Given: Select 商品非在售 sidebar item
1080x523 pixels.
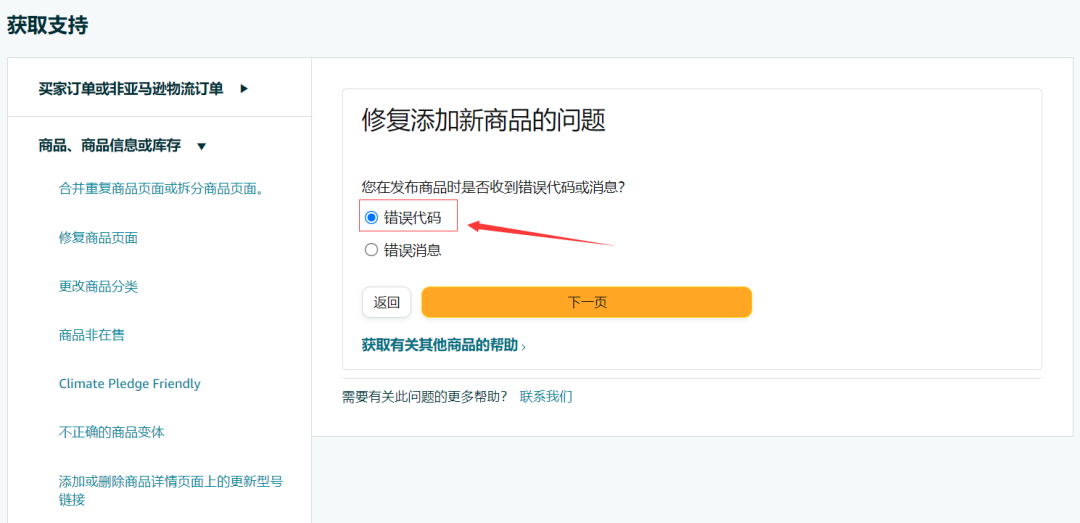Looking at the screenshot, I should point(92,335).
